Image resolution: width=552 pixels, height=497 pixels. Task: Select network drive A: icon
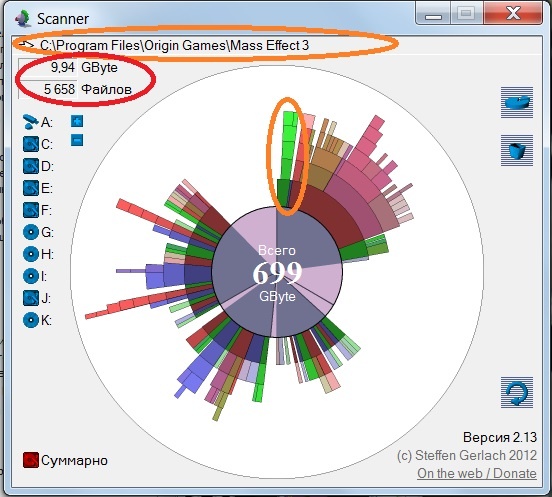(x=31, y=122)
